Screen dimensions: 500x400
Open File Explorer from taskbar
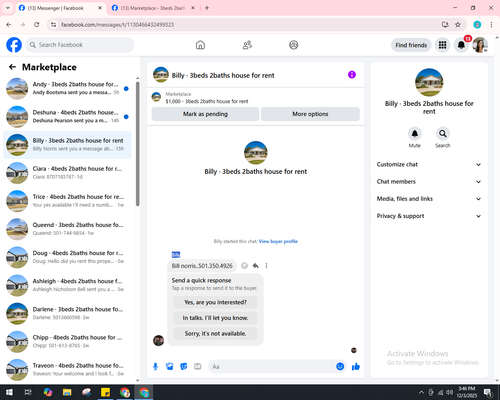pos(67,392)
